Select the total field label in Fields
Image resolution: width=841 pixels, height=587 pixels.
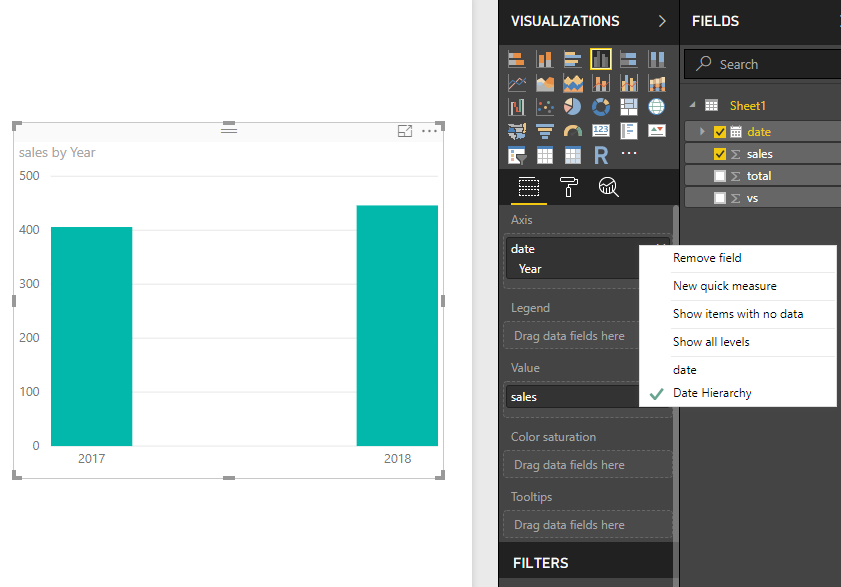[x=758, y=176]
